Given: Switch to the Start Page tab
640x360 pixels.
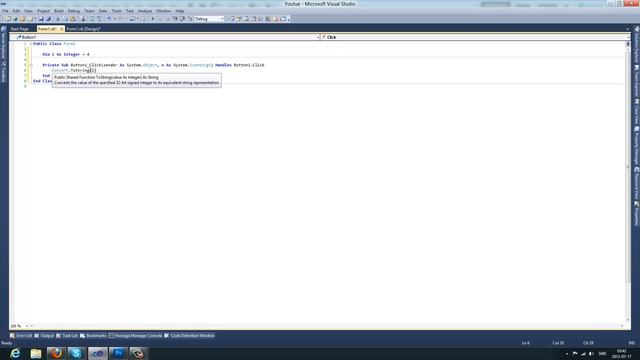Looking at the screenshot, I should click(20, 29).
